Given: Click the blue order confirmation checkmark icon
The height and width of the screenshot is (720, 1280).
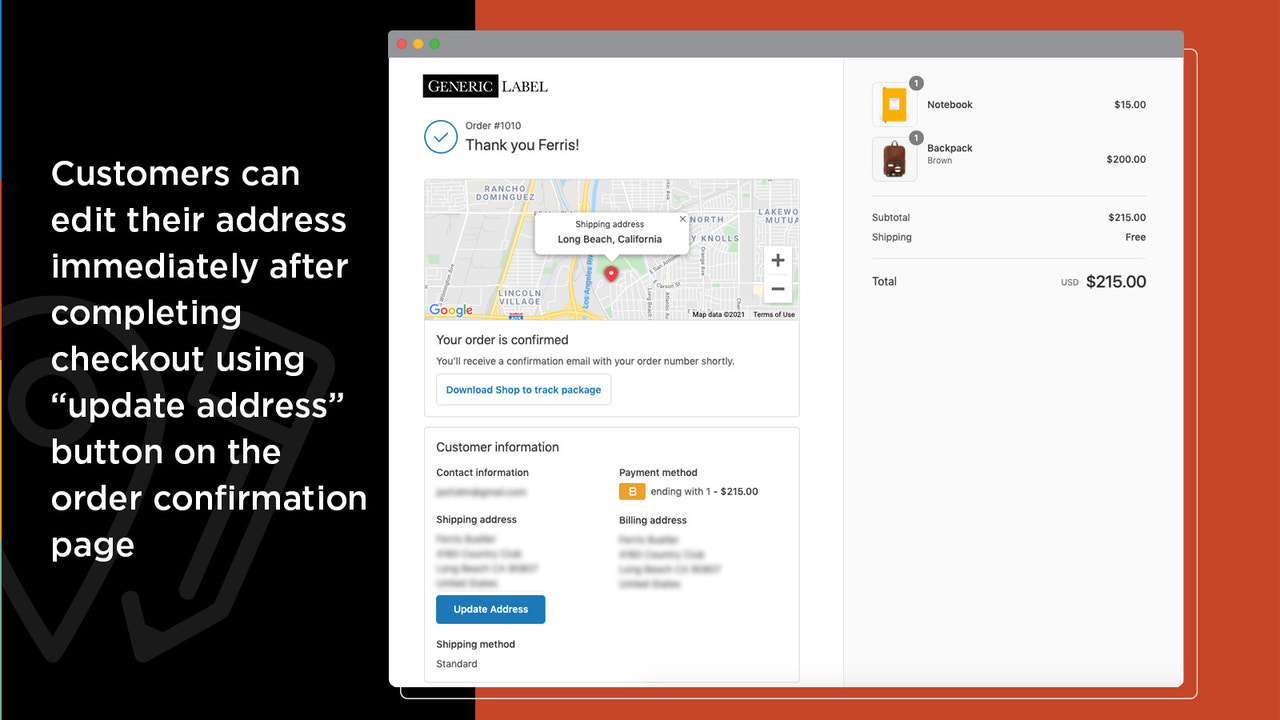Looking at the screenshot, I should 440,137.
